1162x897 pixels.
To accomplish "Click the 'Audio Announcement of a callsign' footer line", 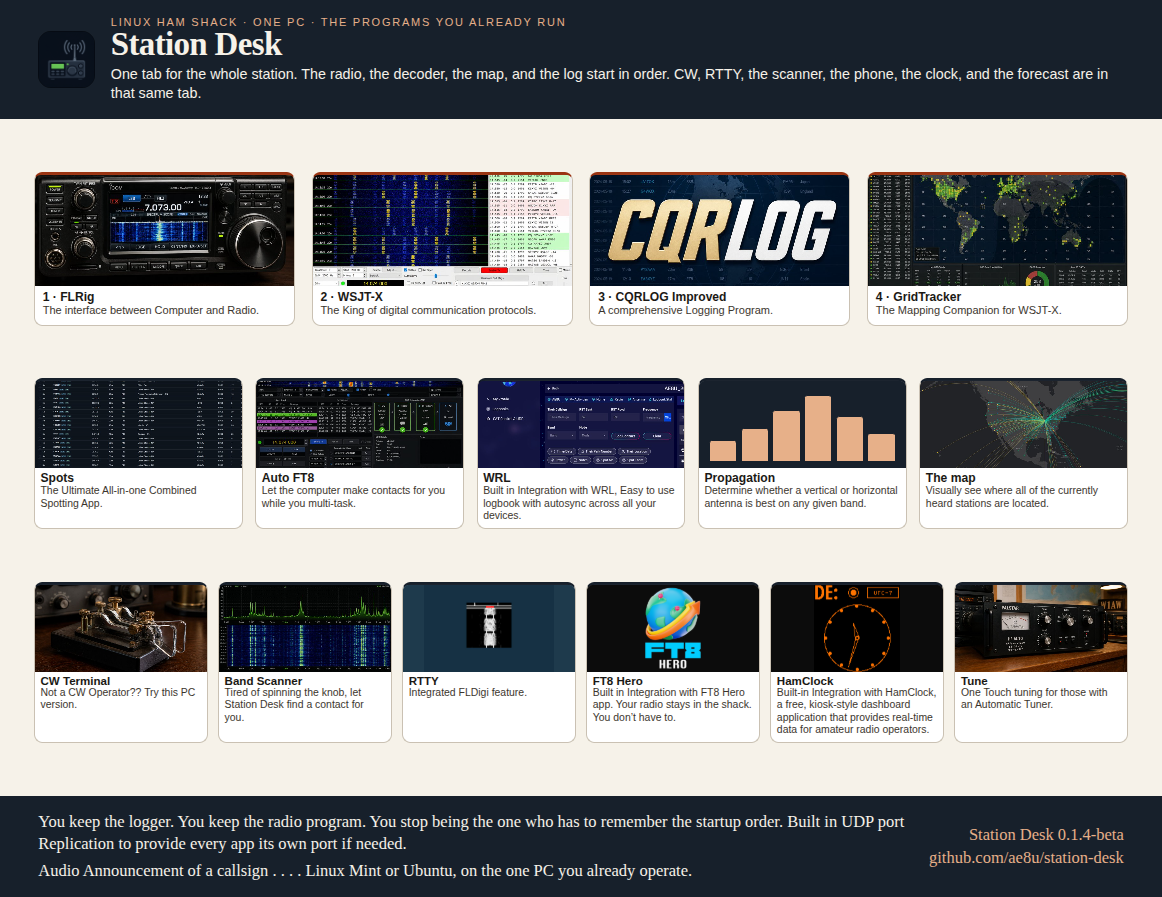I will pyautogui.click(x=365, y=870).
